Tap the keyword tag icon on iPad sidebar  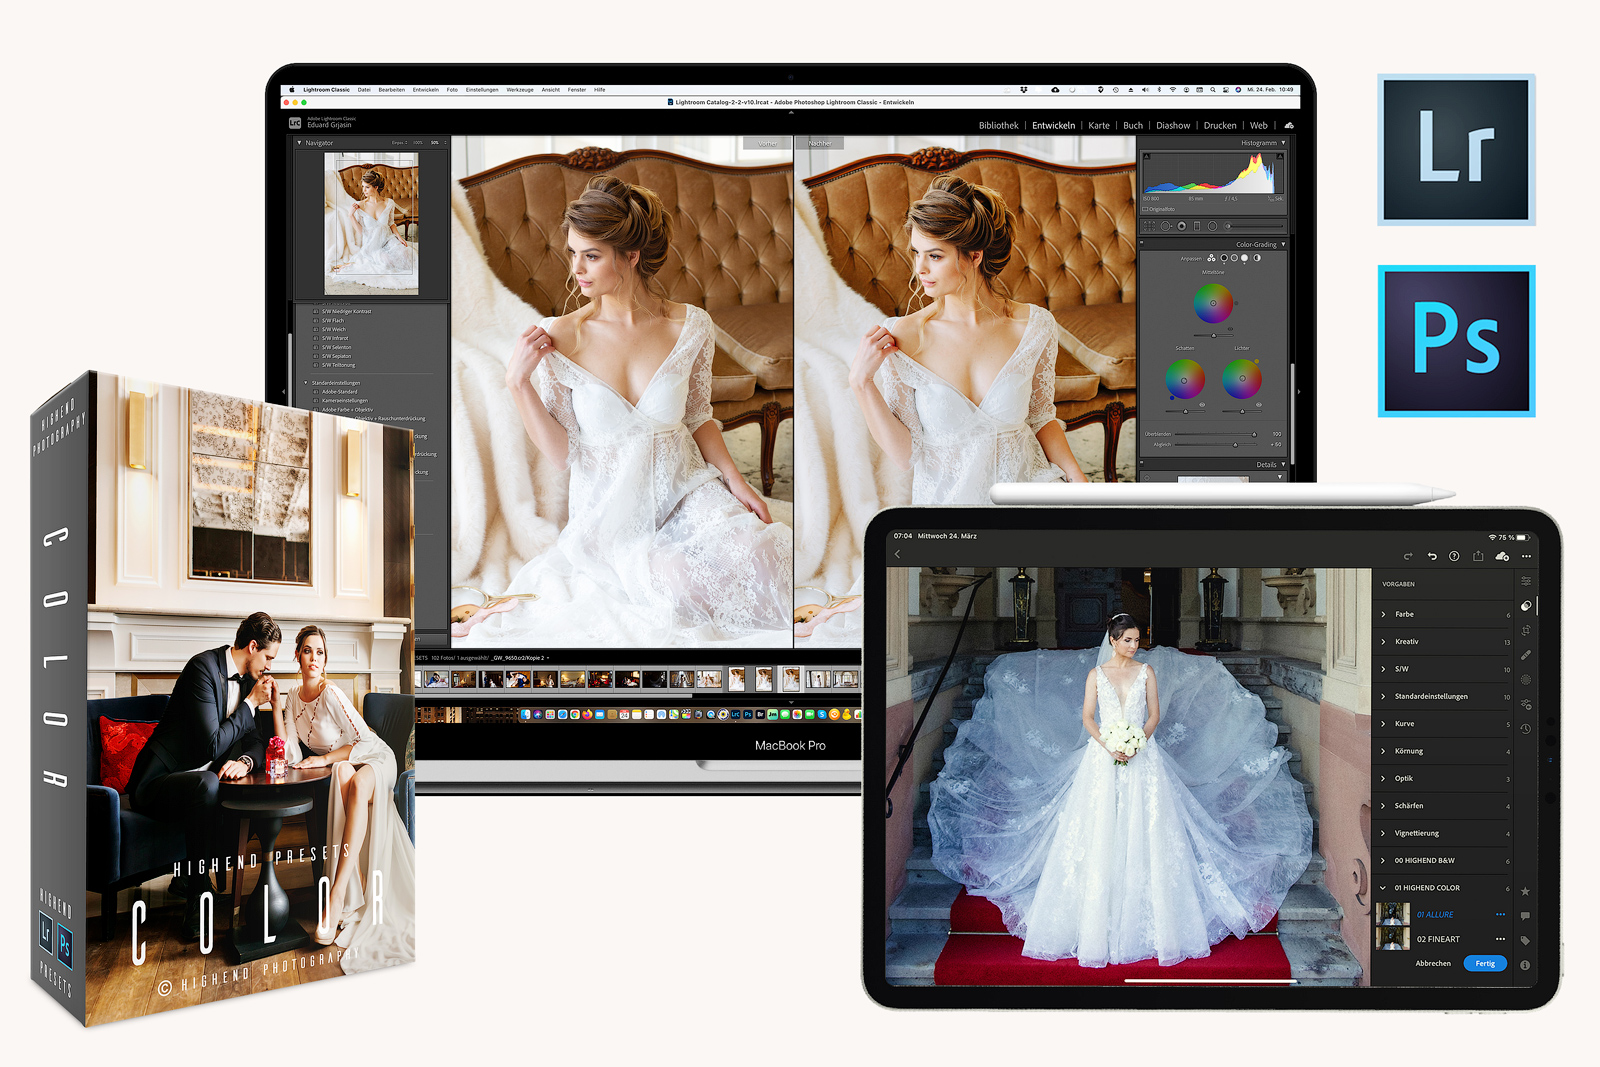pyautogui.click(x=1525, y=940)
